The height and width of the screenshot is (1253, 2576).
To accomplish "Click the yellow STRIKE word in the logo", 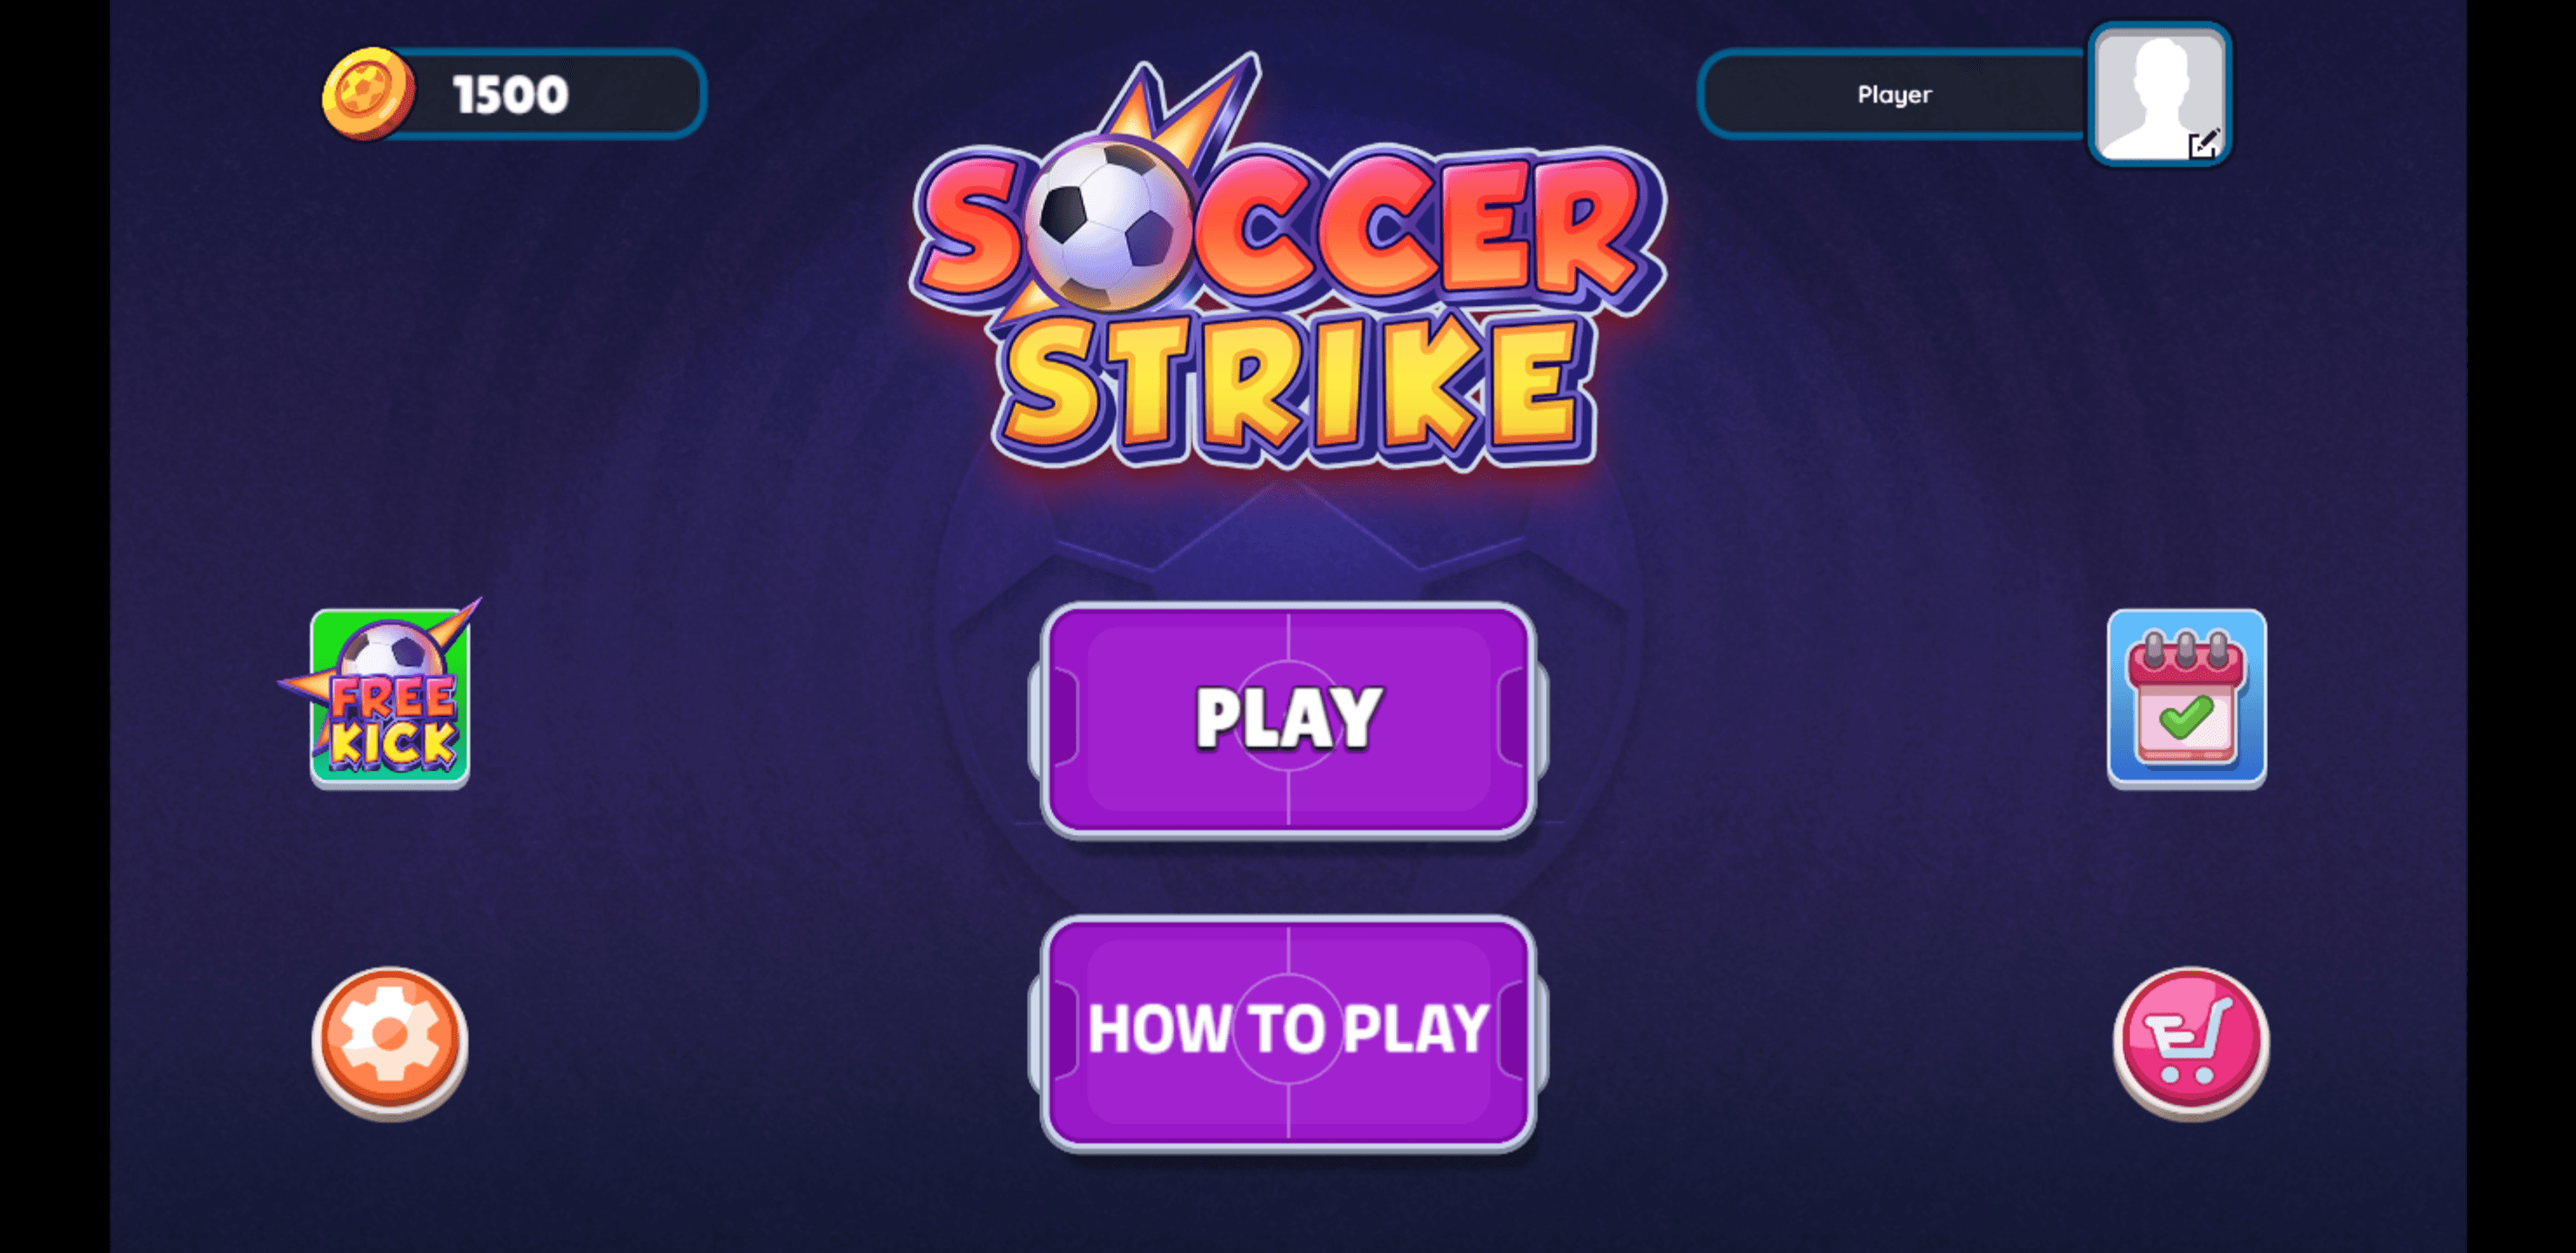I will click(x=1292, y=390).
